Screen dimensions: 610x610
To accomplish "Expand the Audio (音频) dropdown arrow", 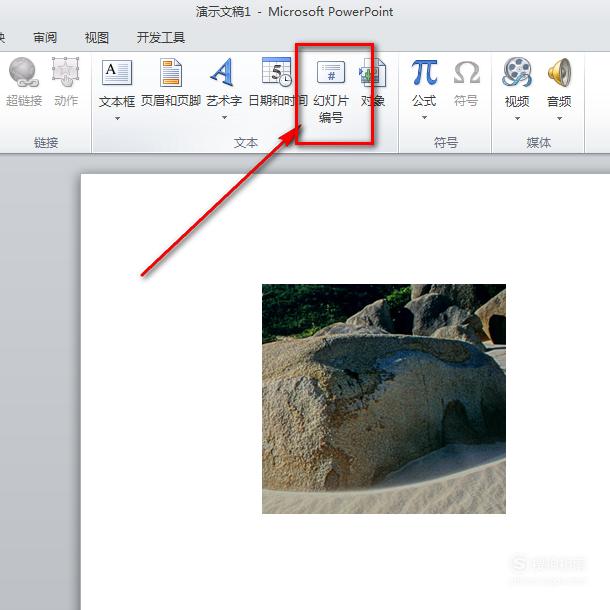I will coord(559,118).
